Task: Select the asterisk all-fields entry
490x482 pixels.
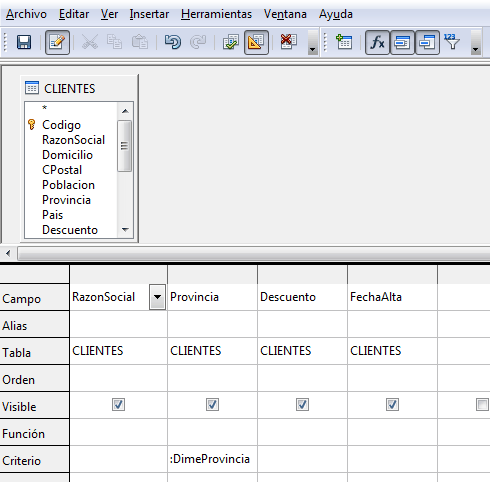Action: pyautogui.click(x=45, y=108)
